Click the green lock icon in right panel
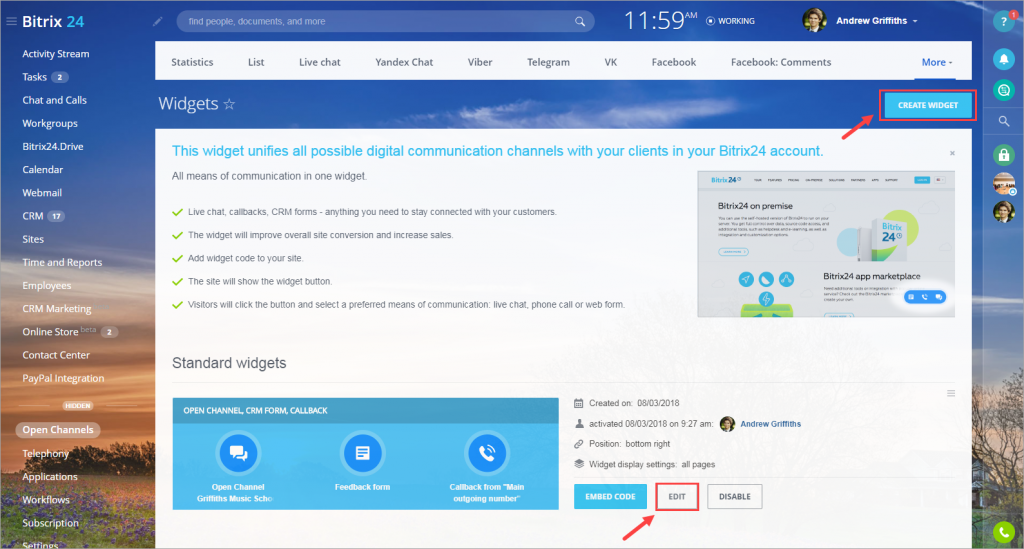The width and height of the screenshot is (1024, 549). coord(1004,155)
